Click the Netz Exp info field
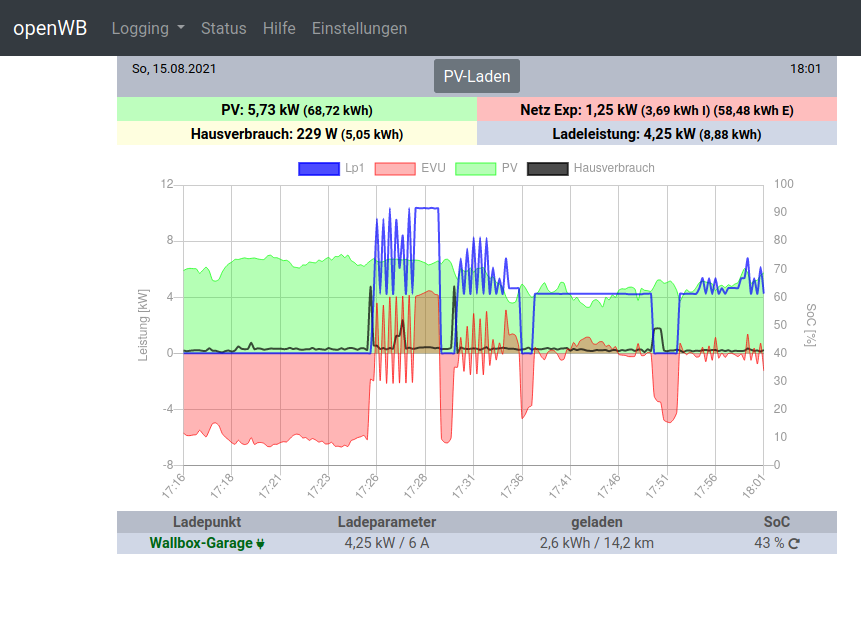Screen dimensions: 861x623 pyautogui.click(x=657, y=109)
